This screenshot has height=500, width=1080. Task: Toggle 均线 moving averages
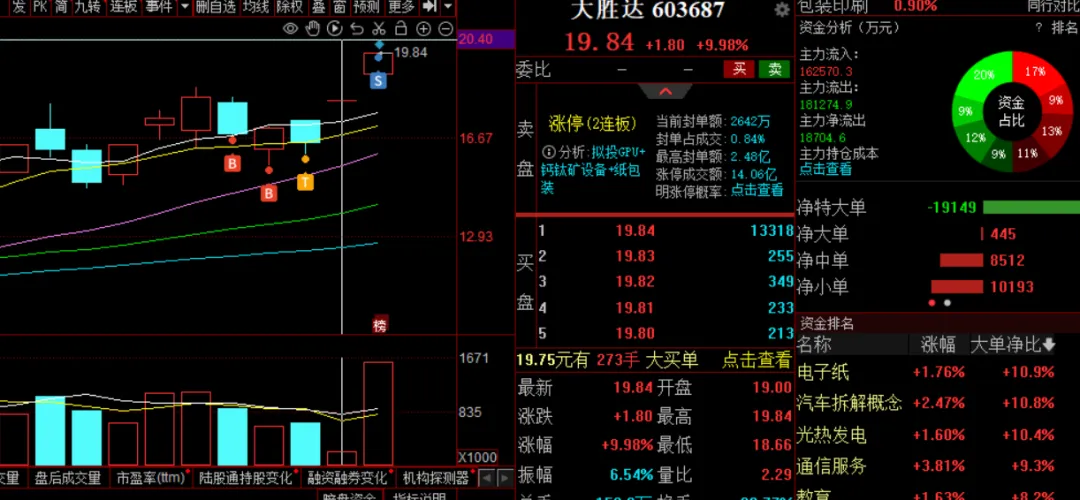coord(255,7)
